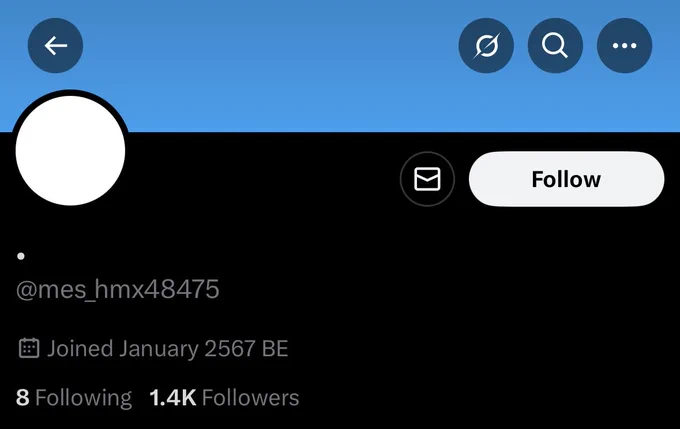Screen dimensions: 680x429
Task: Open profile search magnifier icon
Action: (555, 46)
